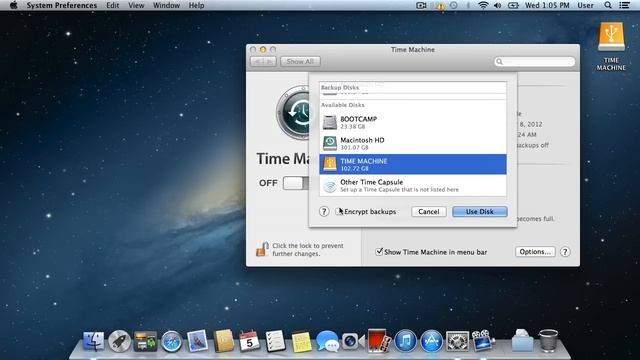Open Reminders checklist icon in dock
Viewport: 640px width, 360px height.
tap(276, 341)
